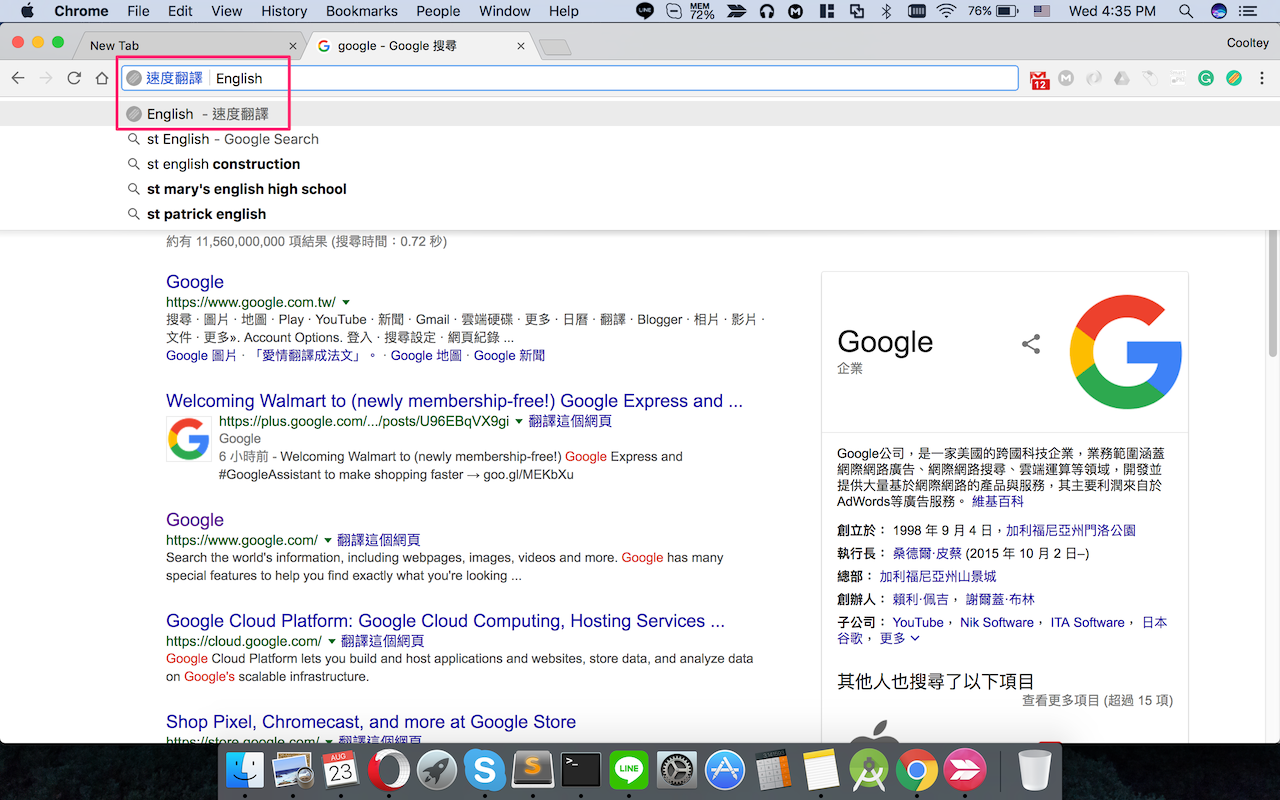The image size is (1280, 800).
Task: Open Finder from the dock
Action: (245, 770)
